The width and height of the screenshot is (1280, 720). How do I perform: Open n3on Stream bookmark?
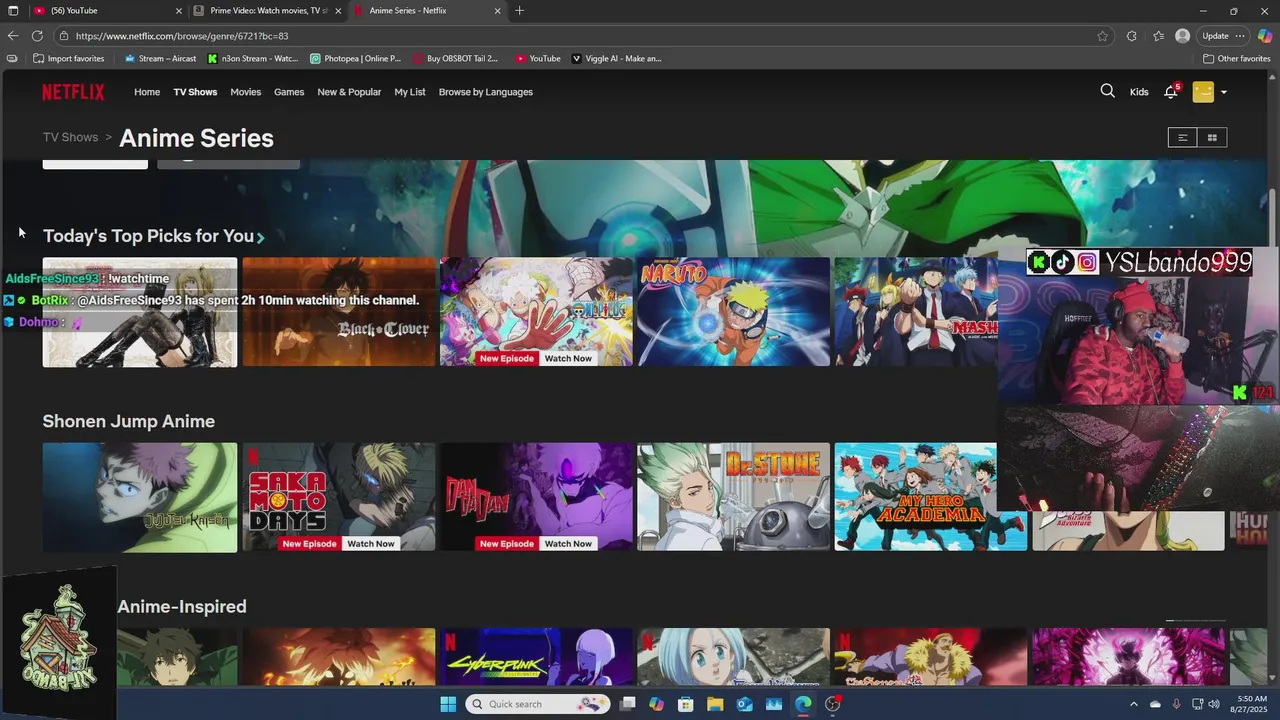pyautogui.click(x=253, y=59)
